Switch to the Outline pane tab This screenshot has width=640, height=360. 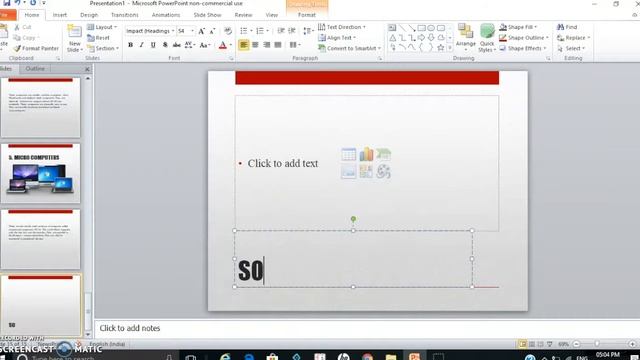[35, 69]
